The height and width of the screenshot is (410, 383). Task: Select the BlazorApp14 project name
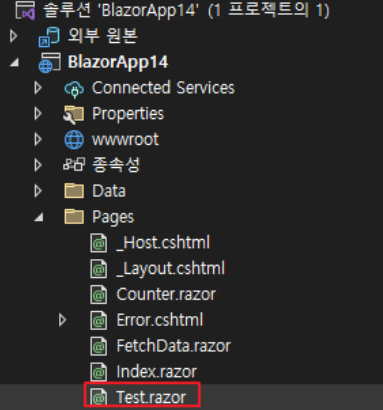118,62
